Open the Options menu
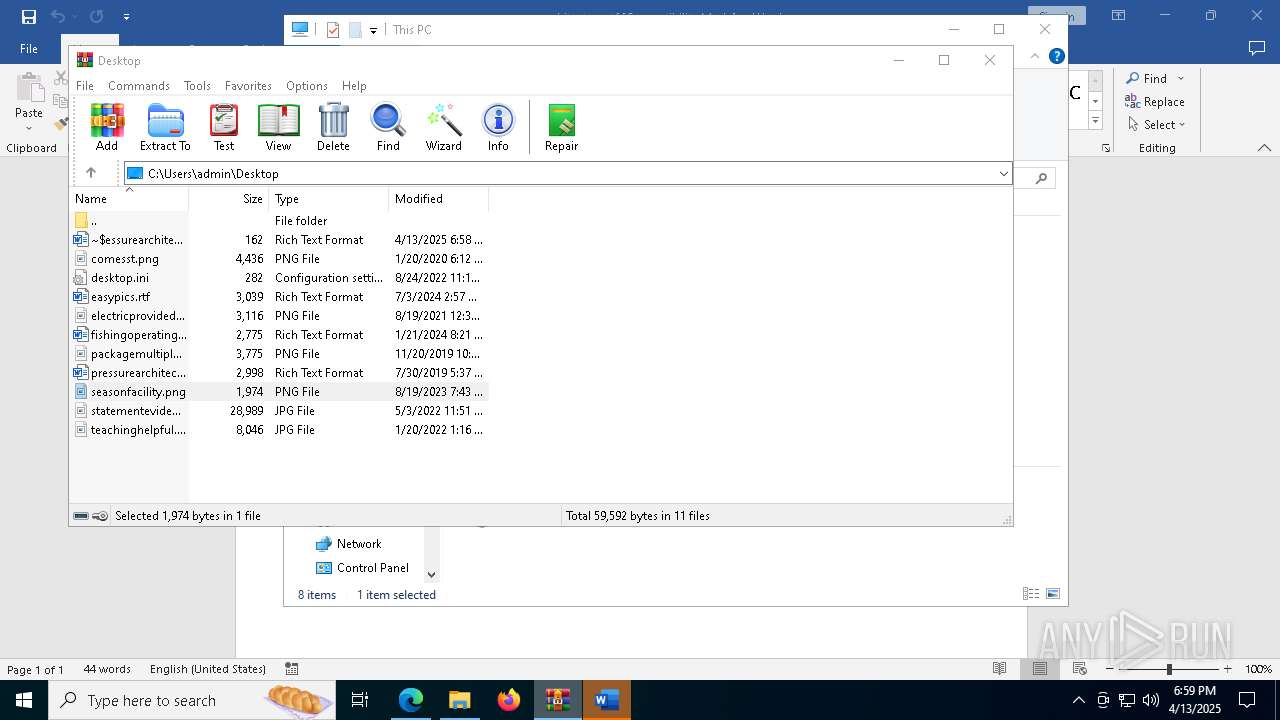1280x720 pixels. tap(307, 86)
